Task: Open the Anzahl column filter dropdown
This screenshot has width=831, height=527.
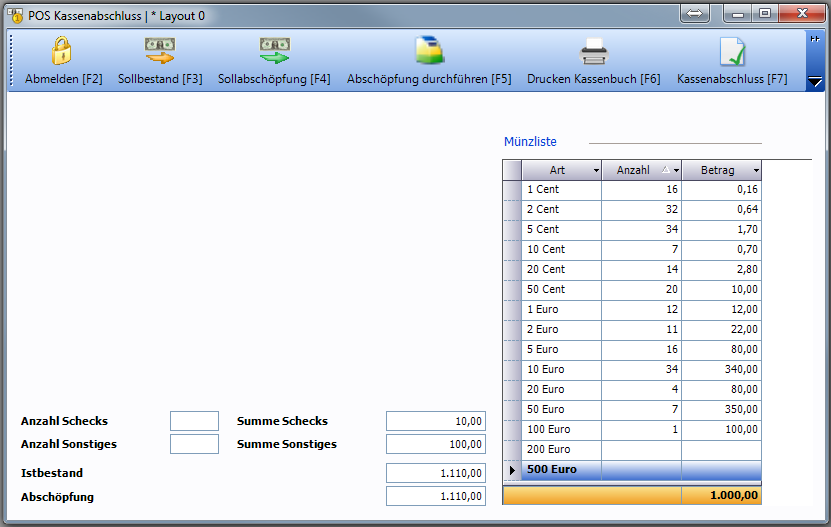Action: (676, 171)
